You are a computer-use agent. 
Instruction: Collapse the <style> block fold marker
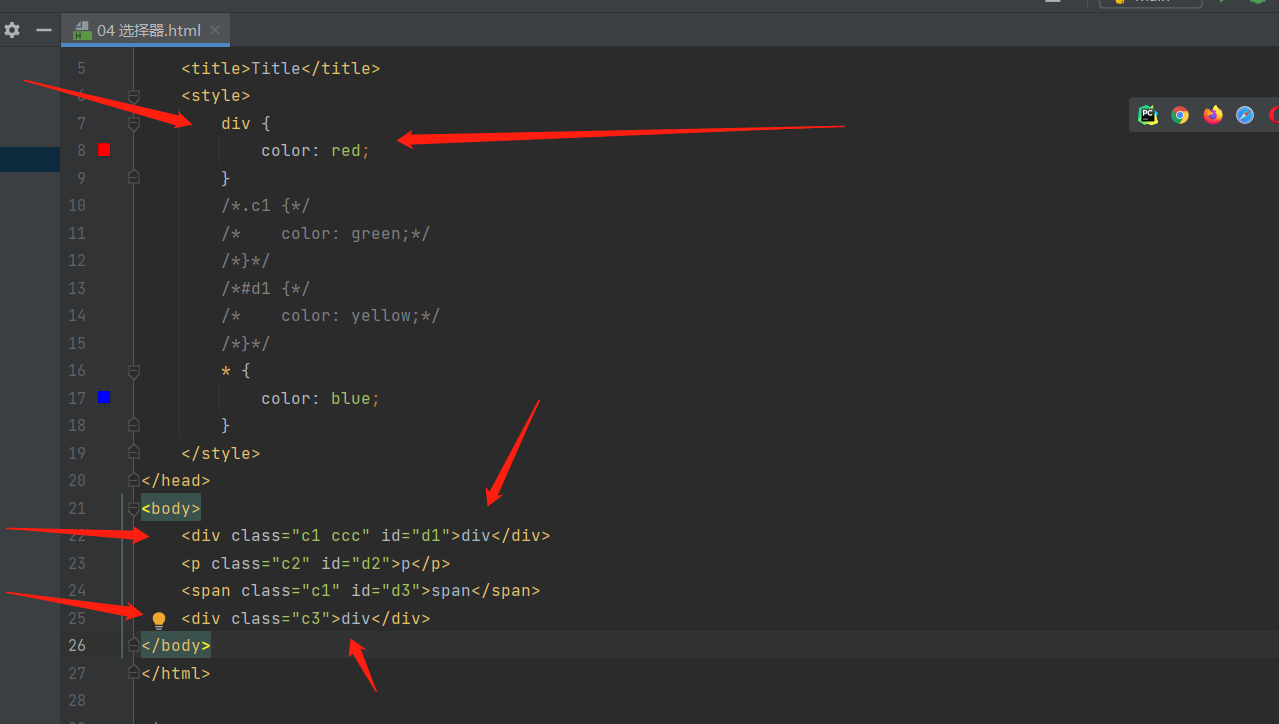pyautogui.click(x=133, y=96)
